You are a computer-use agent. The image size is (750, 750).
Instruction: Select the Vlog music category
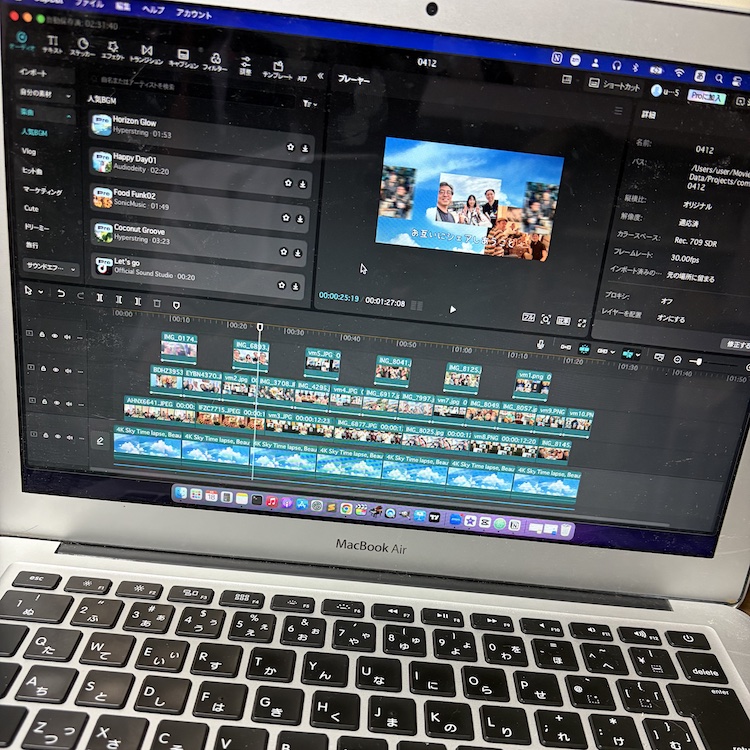(29, 151)
